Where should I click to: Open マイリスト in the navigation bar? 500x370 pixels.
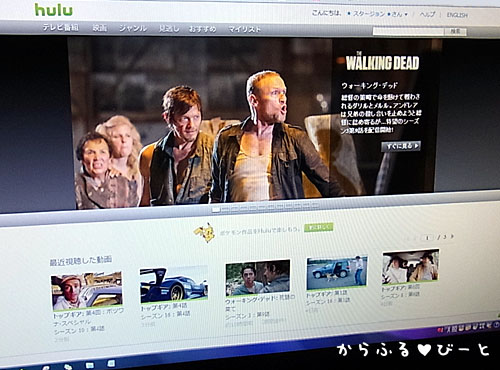point(244,30)
